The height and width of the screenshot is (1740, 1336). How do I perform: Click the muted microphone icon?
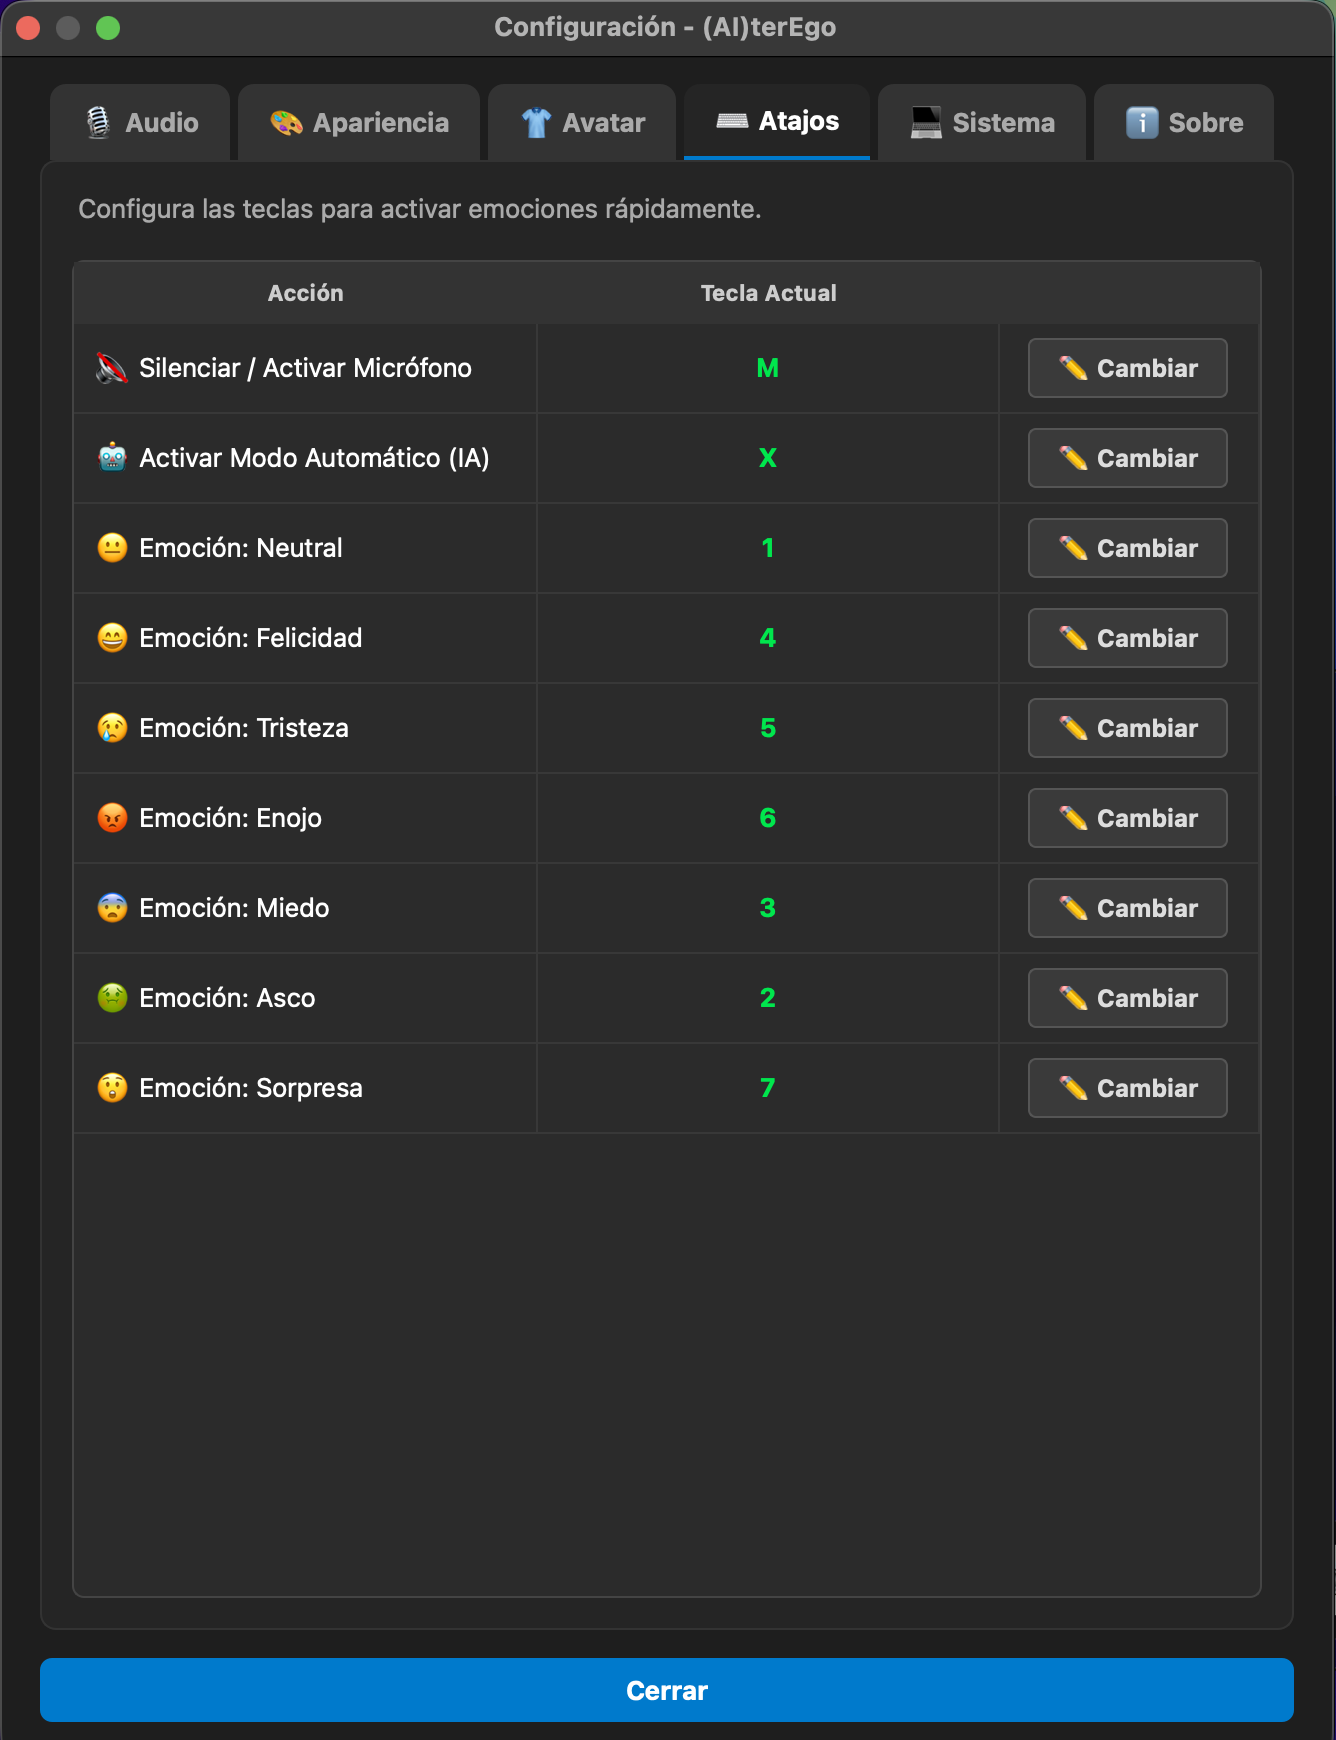coord(112,369)
